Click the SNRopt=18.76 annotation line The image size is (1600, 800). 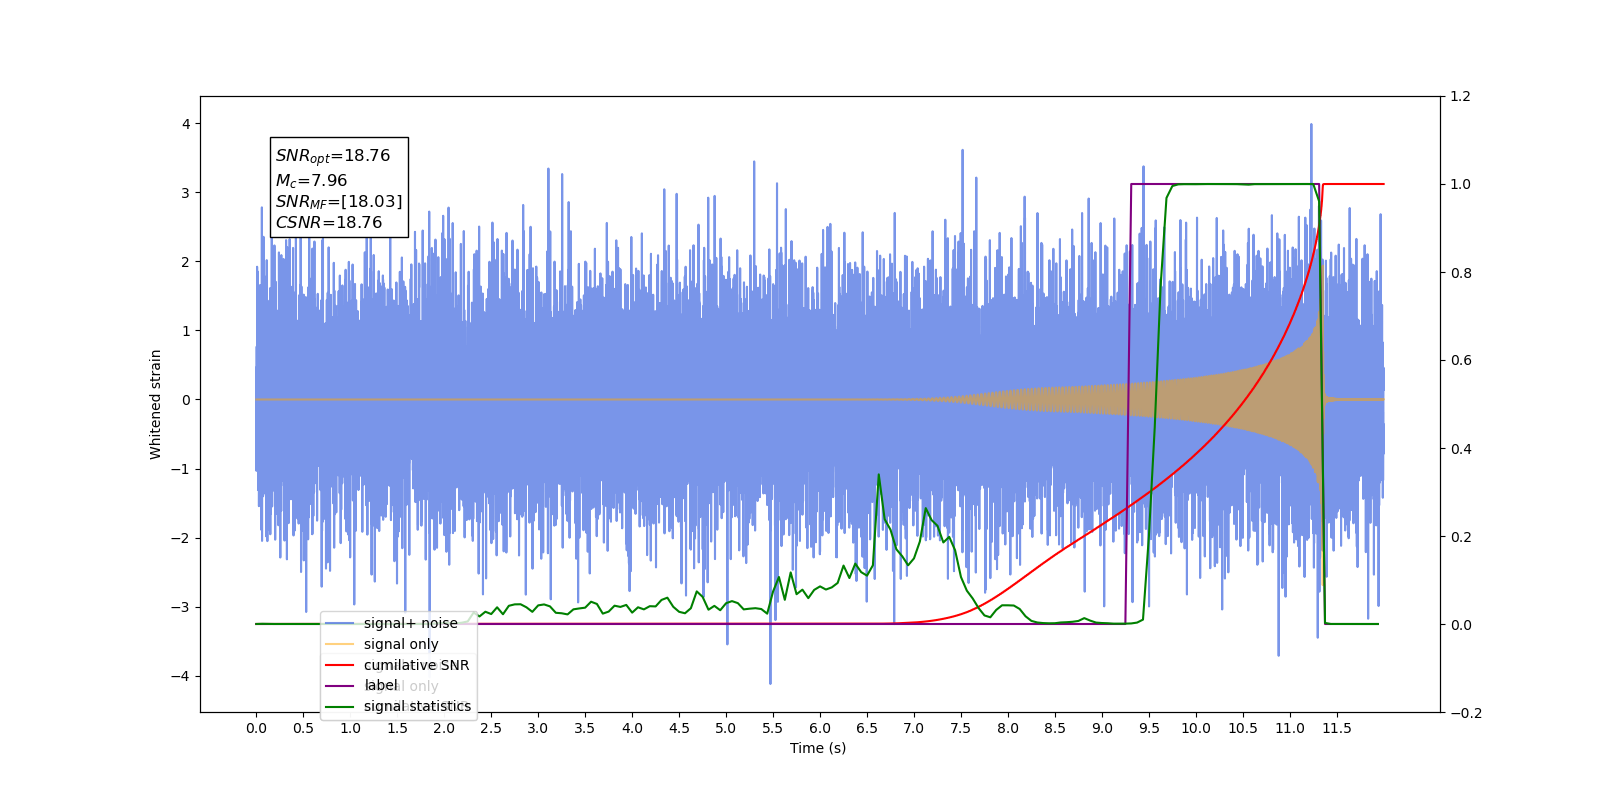pos(333,156)
